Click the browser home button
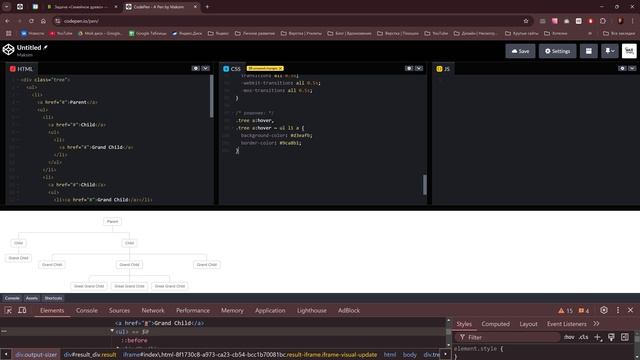This screenshot has height=360, width=640. (43, 21)
